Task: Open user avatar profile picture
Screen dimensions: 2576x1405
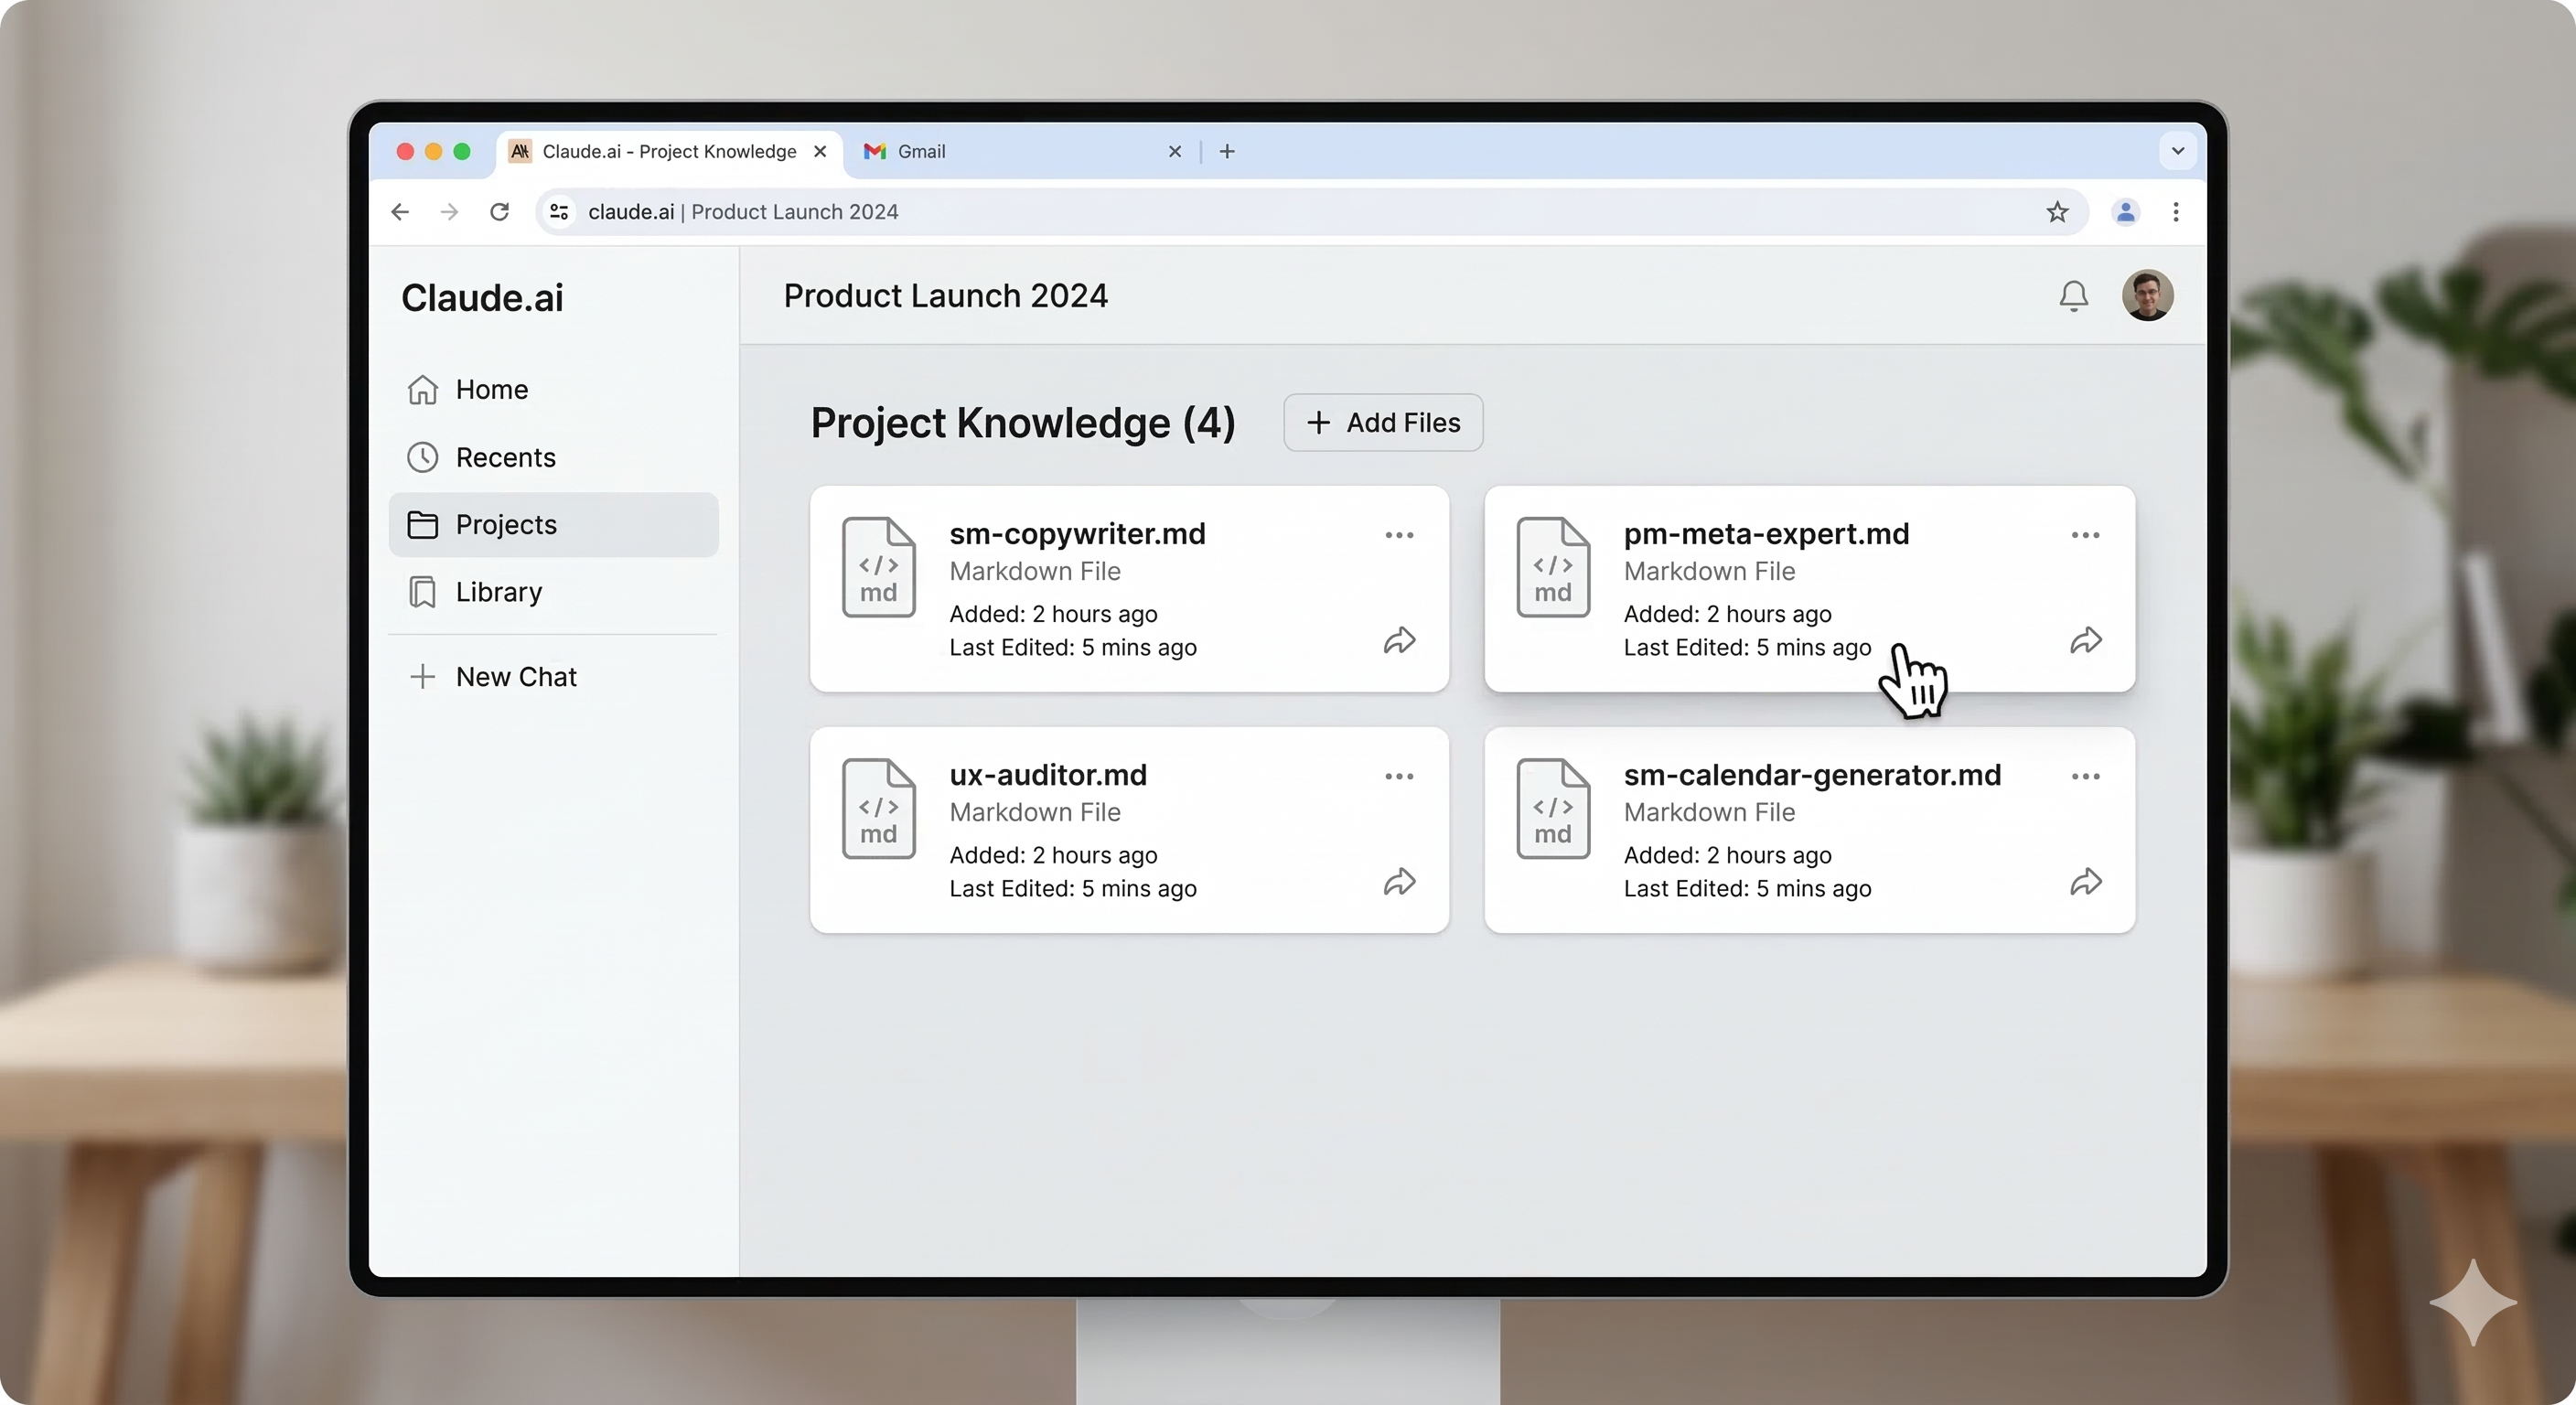Action: point(2147,296)
